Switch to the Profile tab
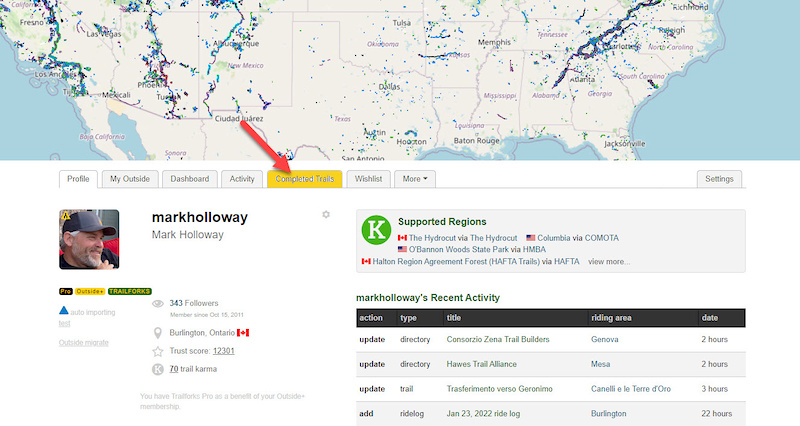Image resolution: width=800 pixels, height=426 pixels. coord(78,179)
